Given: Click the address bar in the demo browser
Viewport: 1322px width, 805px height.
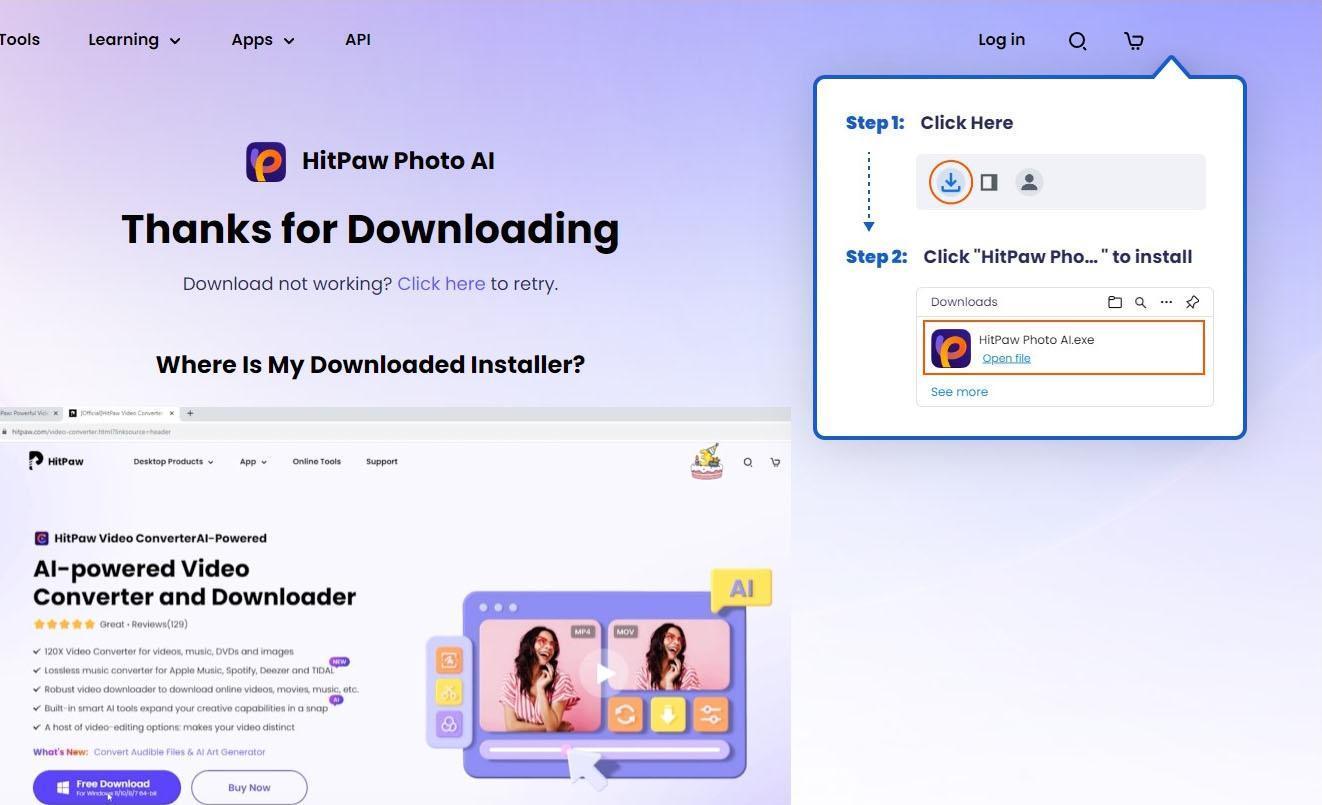Looking at the screenshot, I should (395, 432).
